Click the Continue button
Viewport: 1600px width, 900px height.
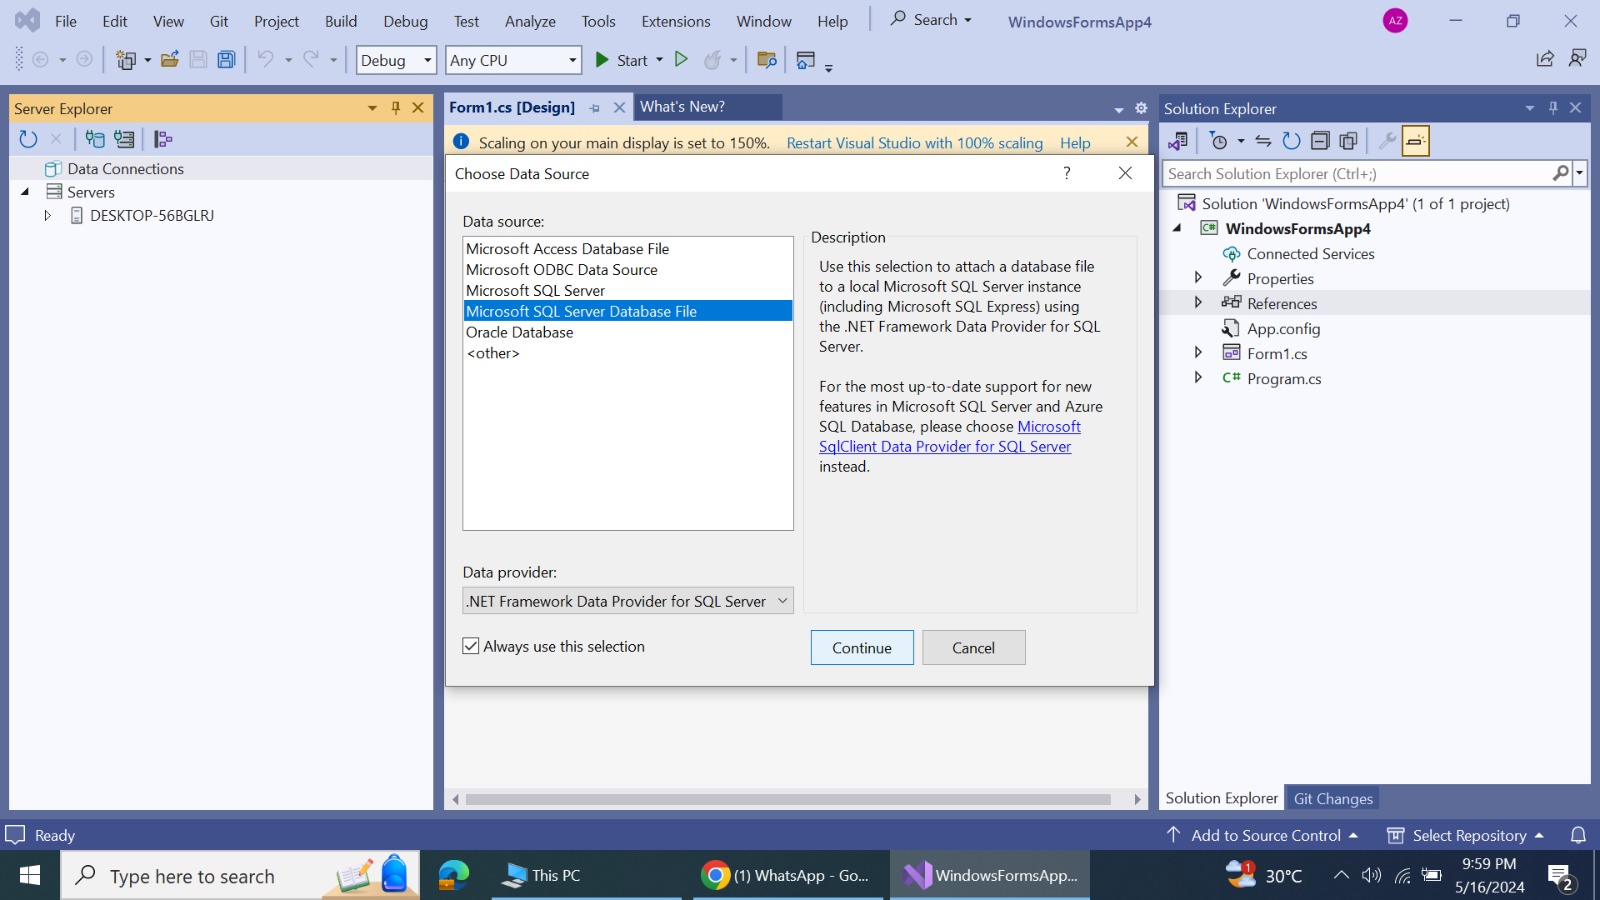(862, 647)
